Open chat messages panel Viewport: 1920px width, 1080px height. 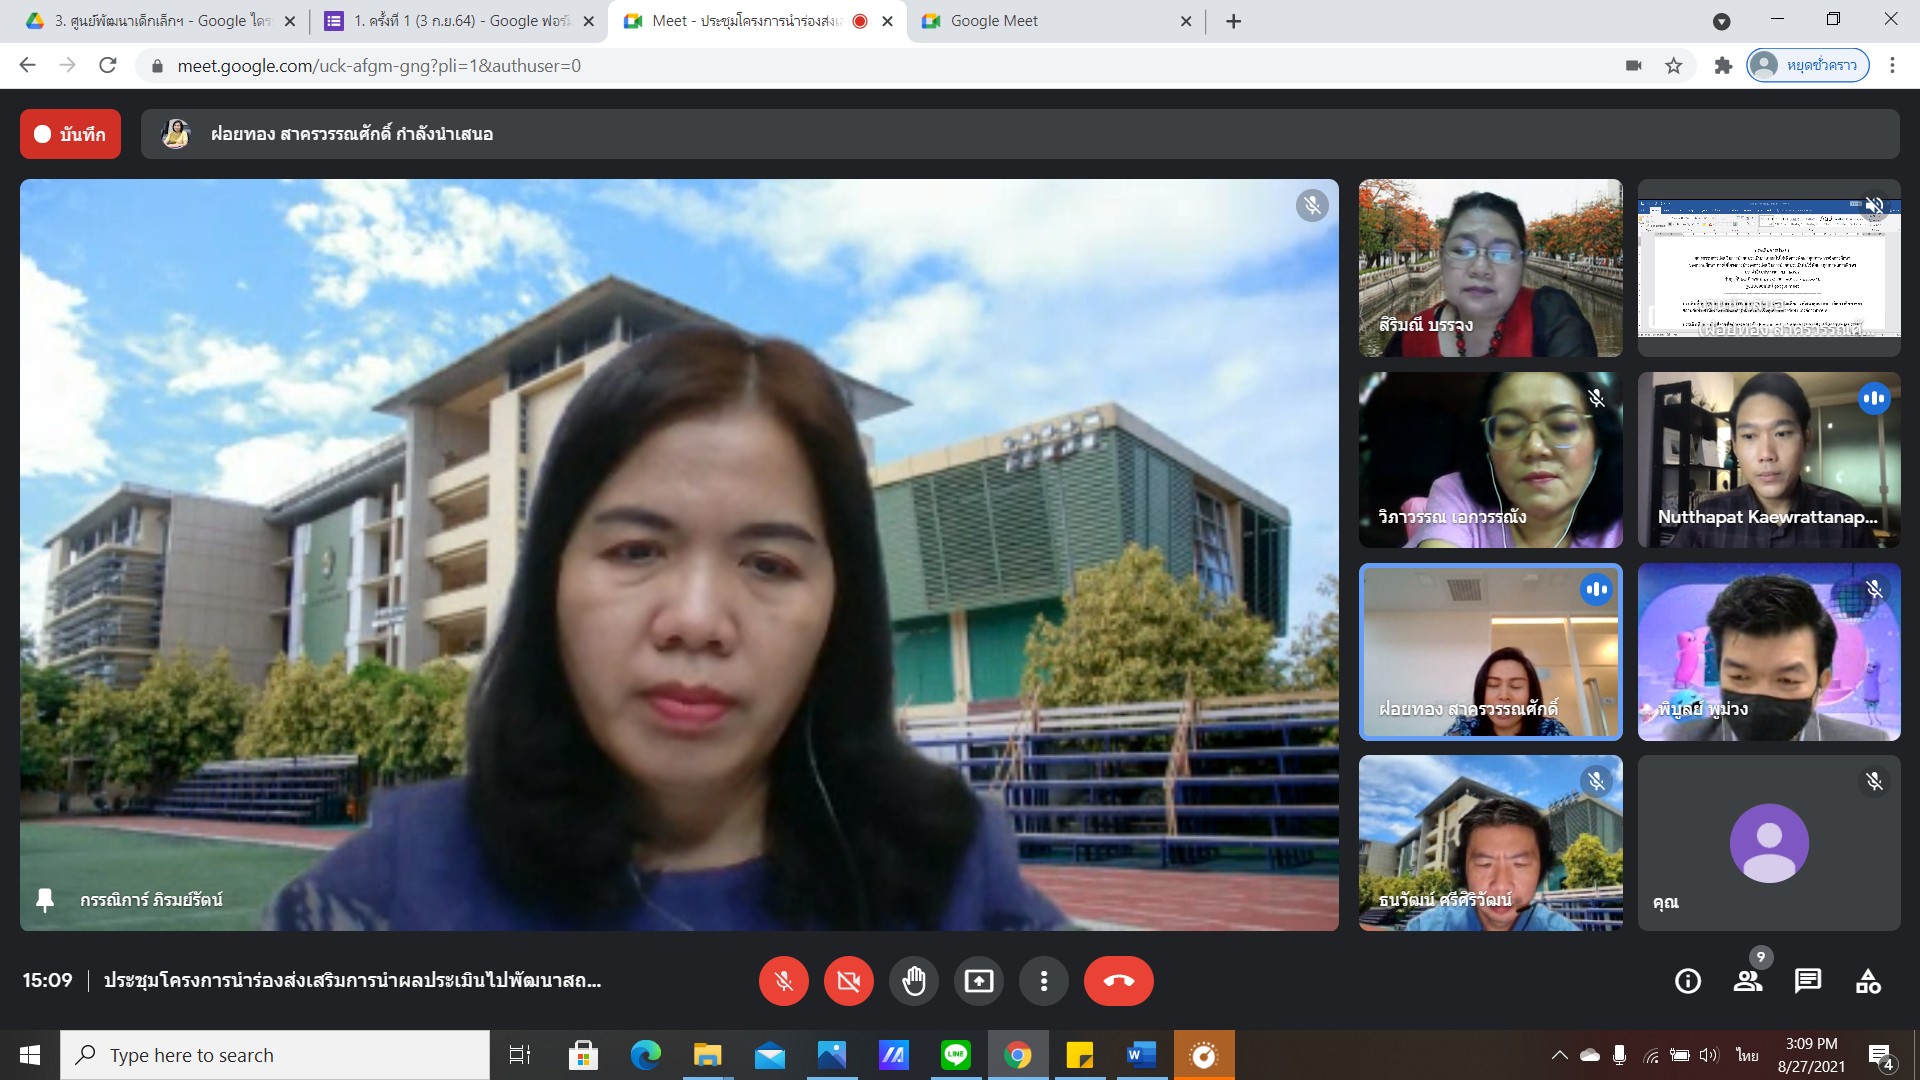(x=1807, y=981)
